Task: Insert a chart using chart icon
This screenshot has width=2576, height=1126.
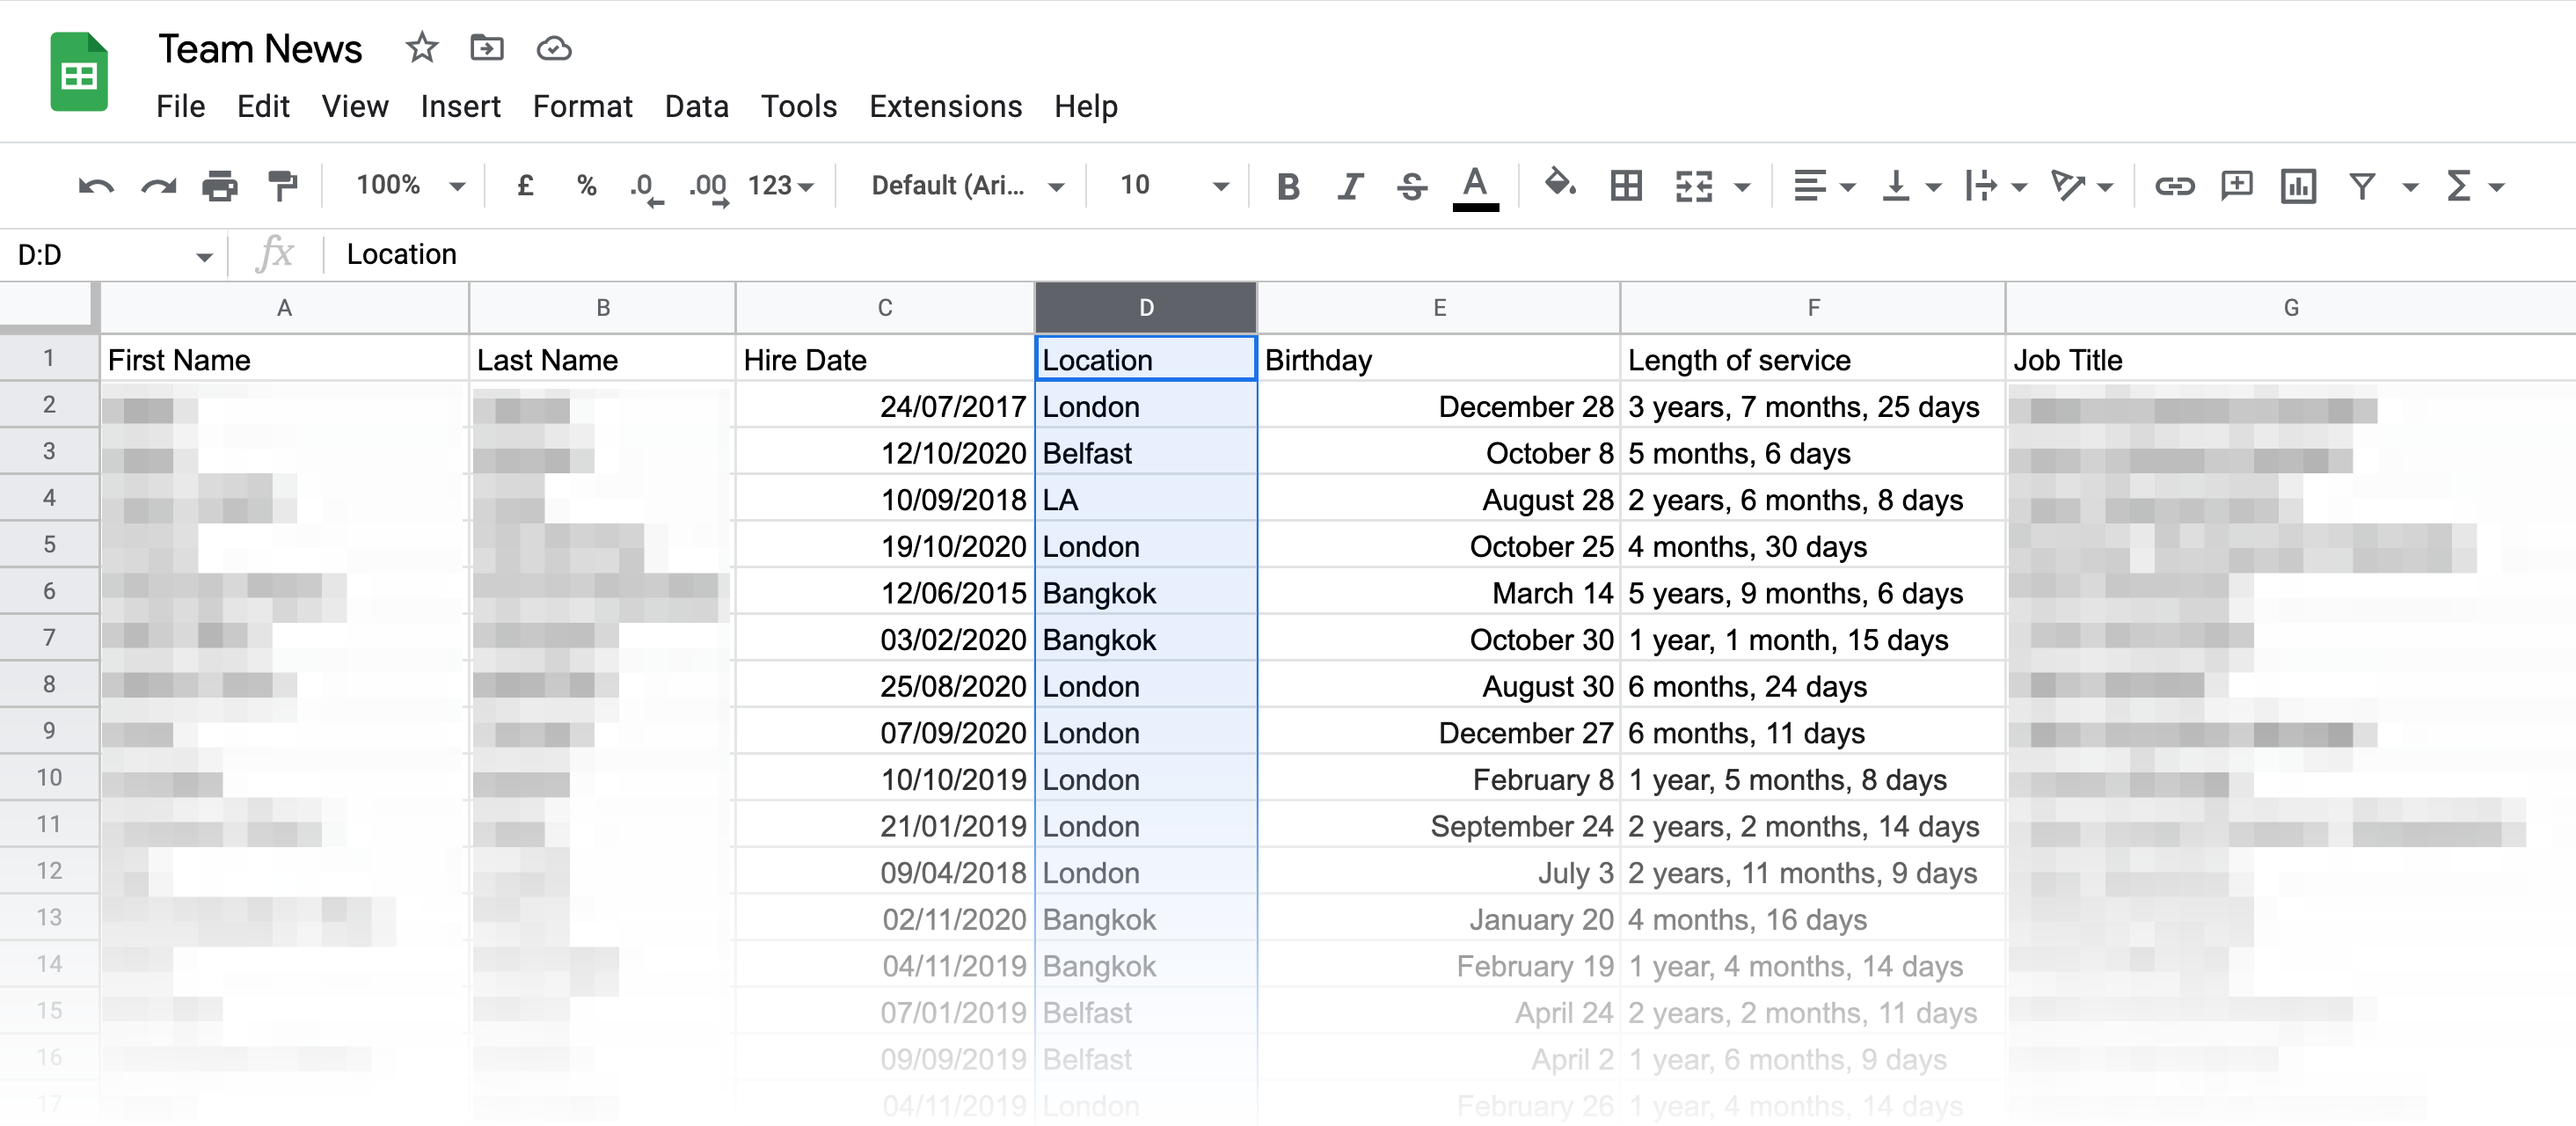Action: (x=2298, y=186)
